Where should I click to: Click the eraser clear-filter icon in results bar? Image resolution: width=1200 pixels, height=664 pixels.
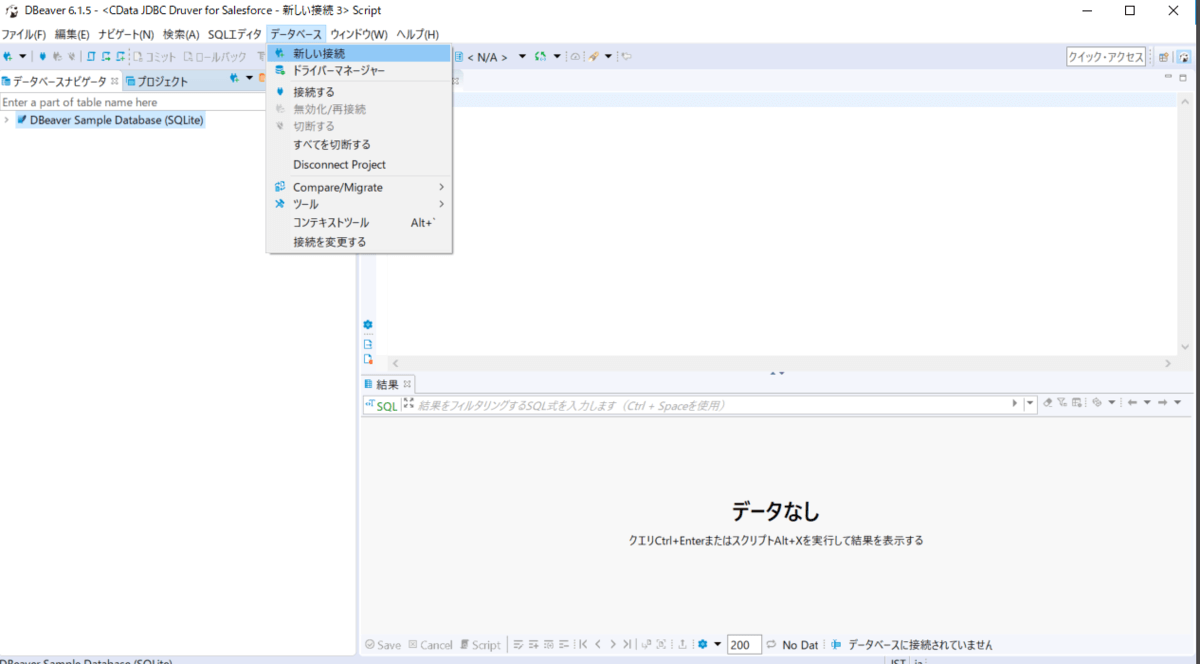[1048, 403]
